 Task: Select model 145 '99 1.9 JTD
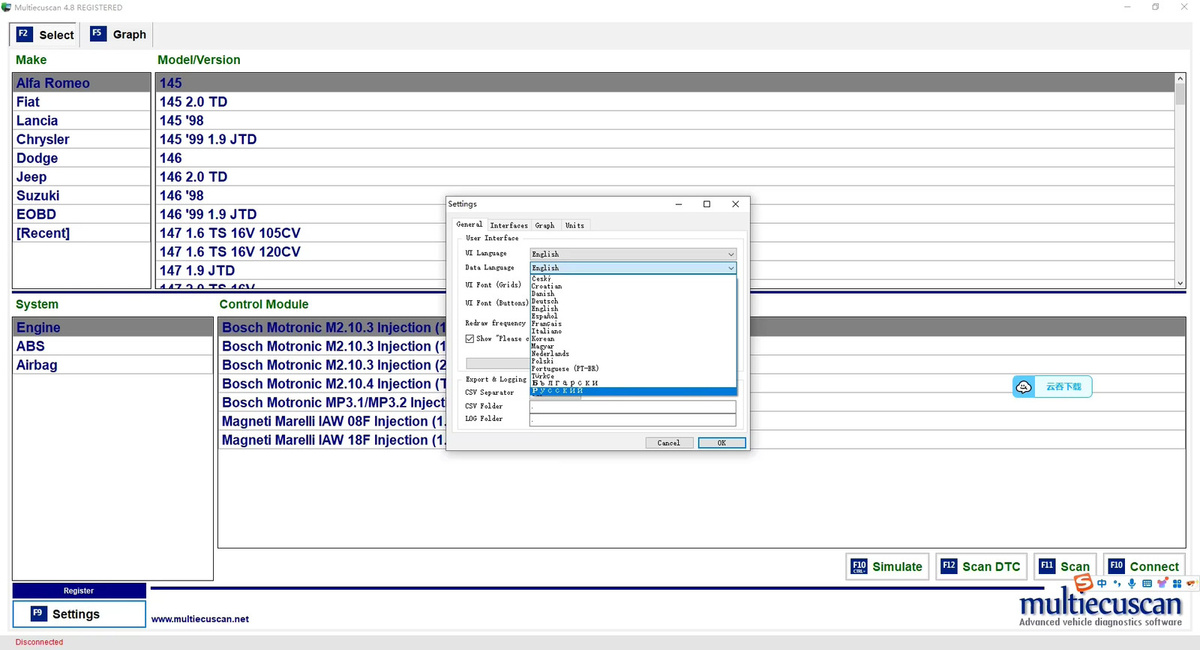click(x=664, y=139)
